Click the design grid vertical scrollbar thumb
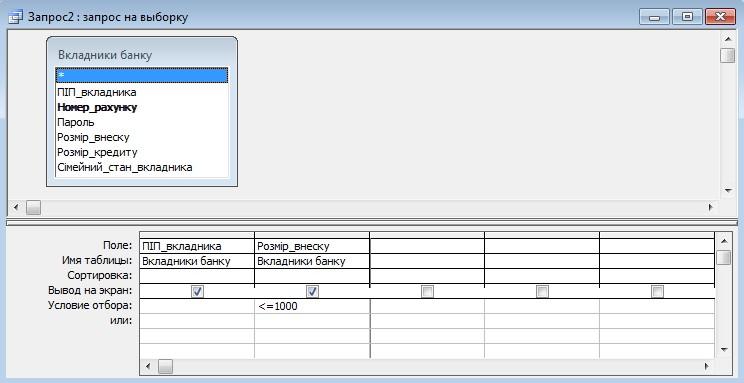Viewport: 744px width, 383px height. point(724,258)
